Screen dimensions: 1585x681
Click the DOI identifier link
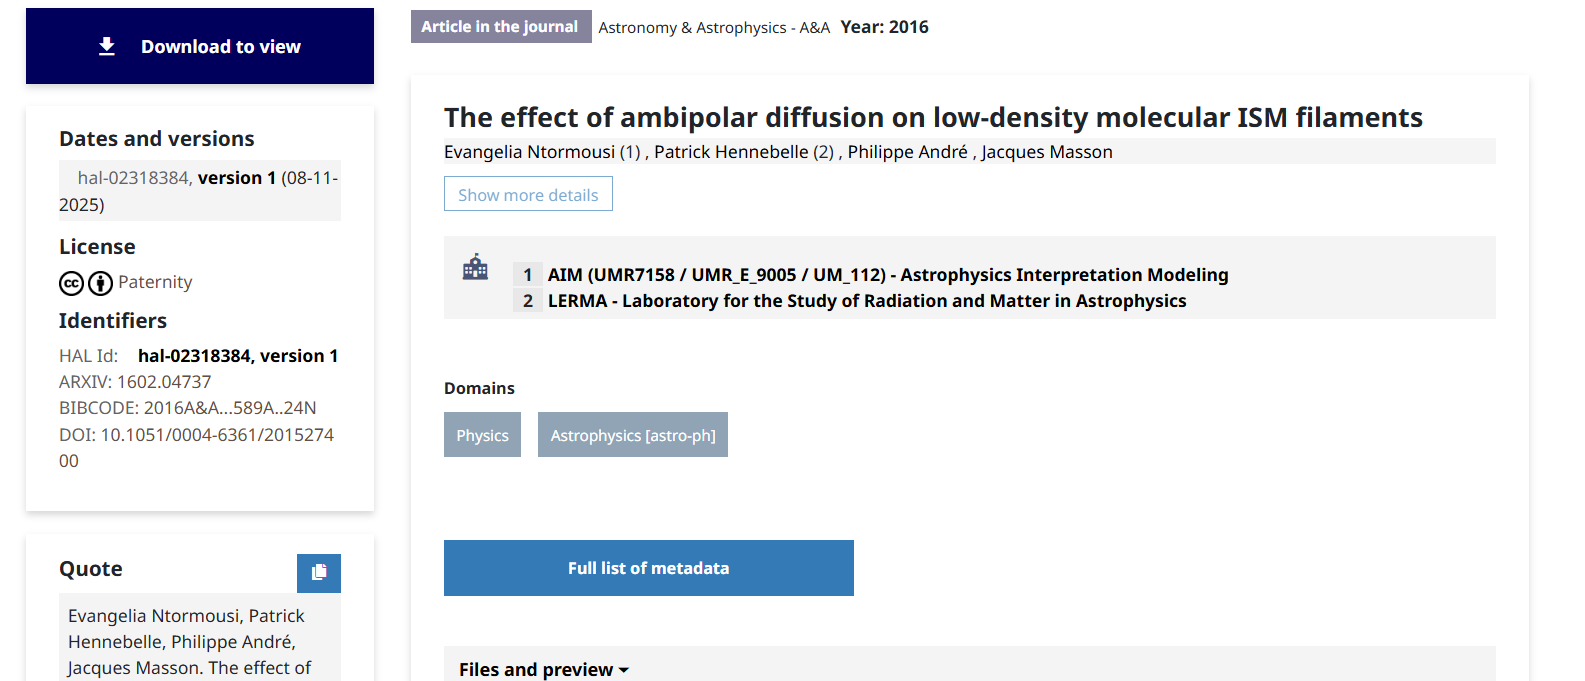pos(217,435)
